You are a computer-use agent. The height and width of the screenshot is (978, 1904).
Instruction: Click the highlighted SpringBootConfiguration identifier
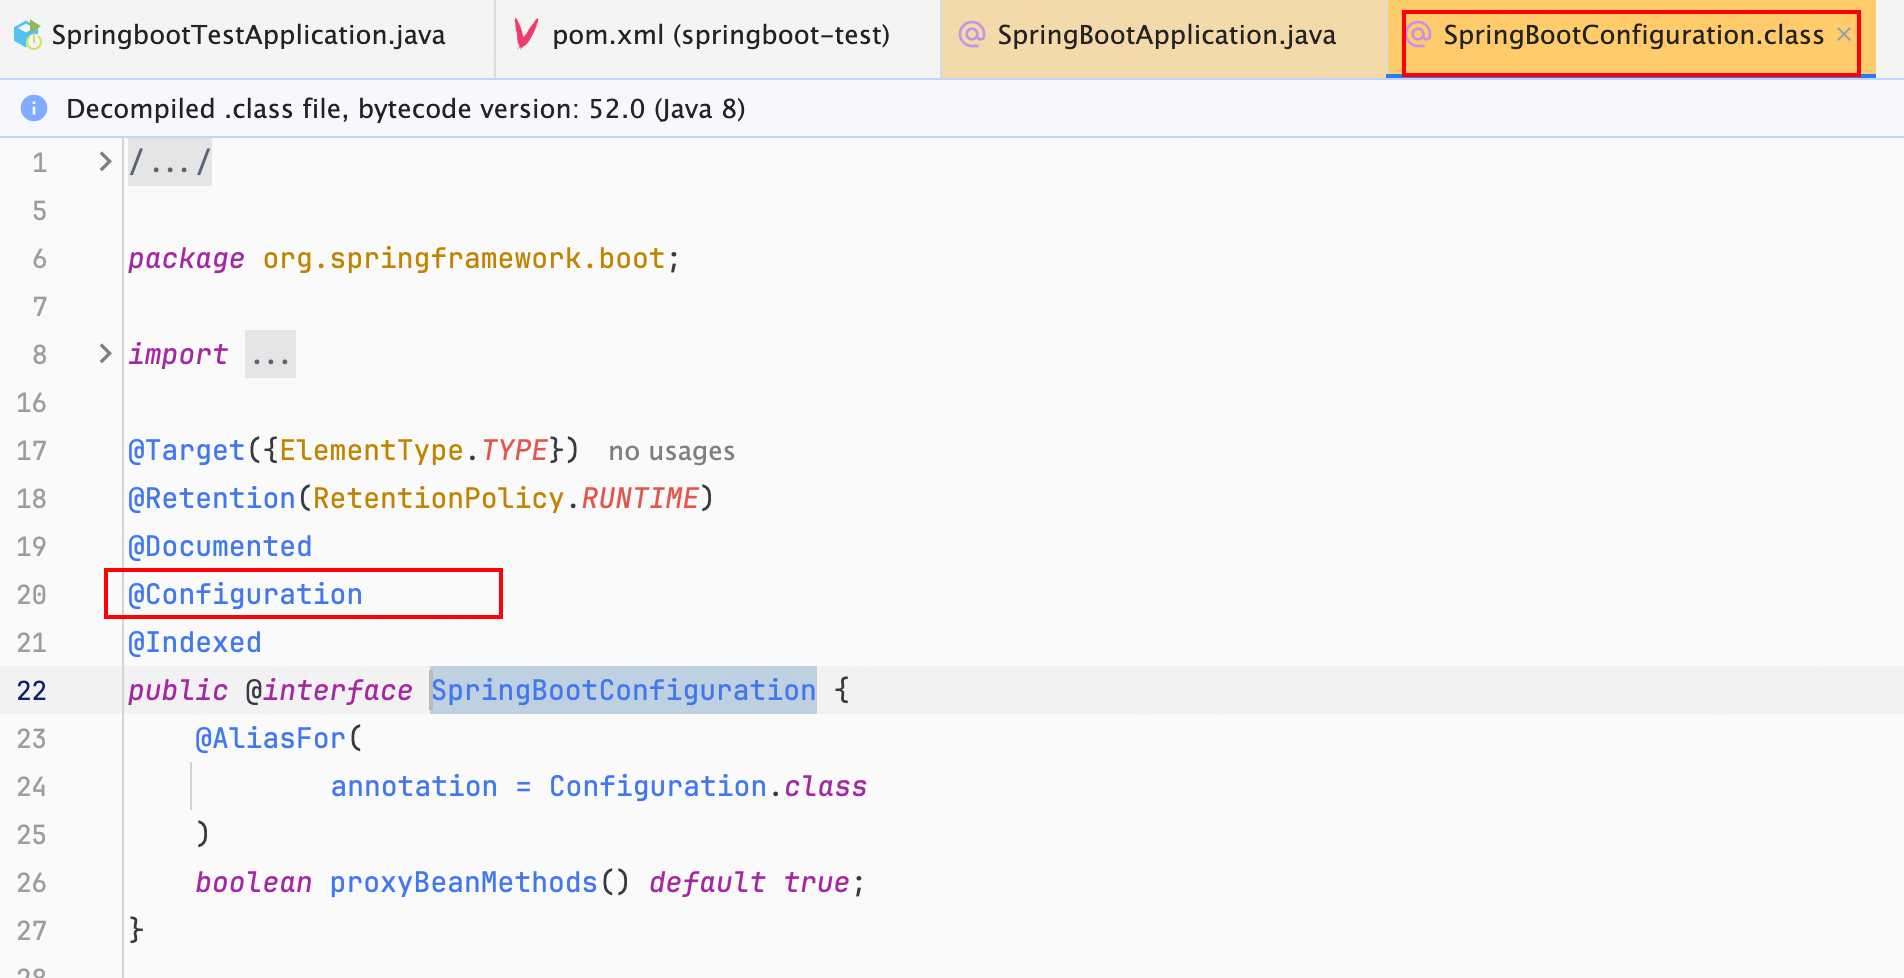coord(623,690)
